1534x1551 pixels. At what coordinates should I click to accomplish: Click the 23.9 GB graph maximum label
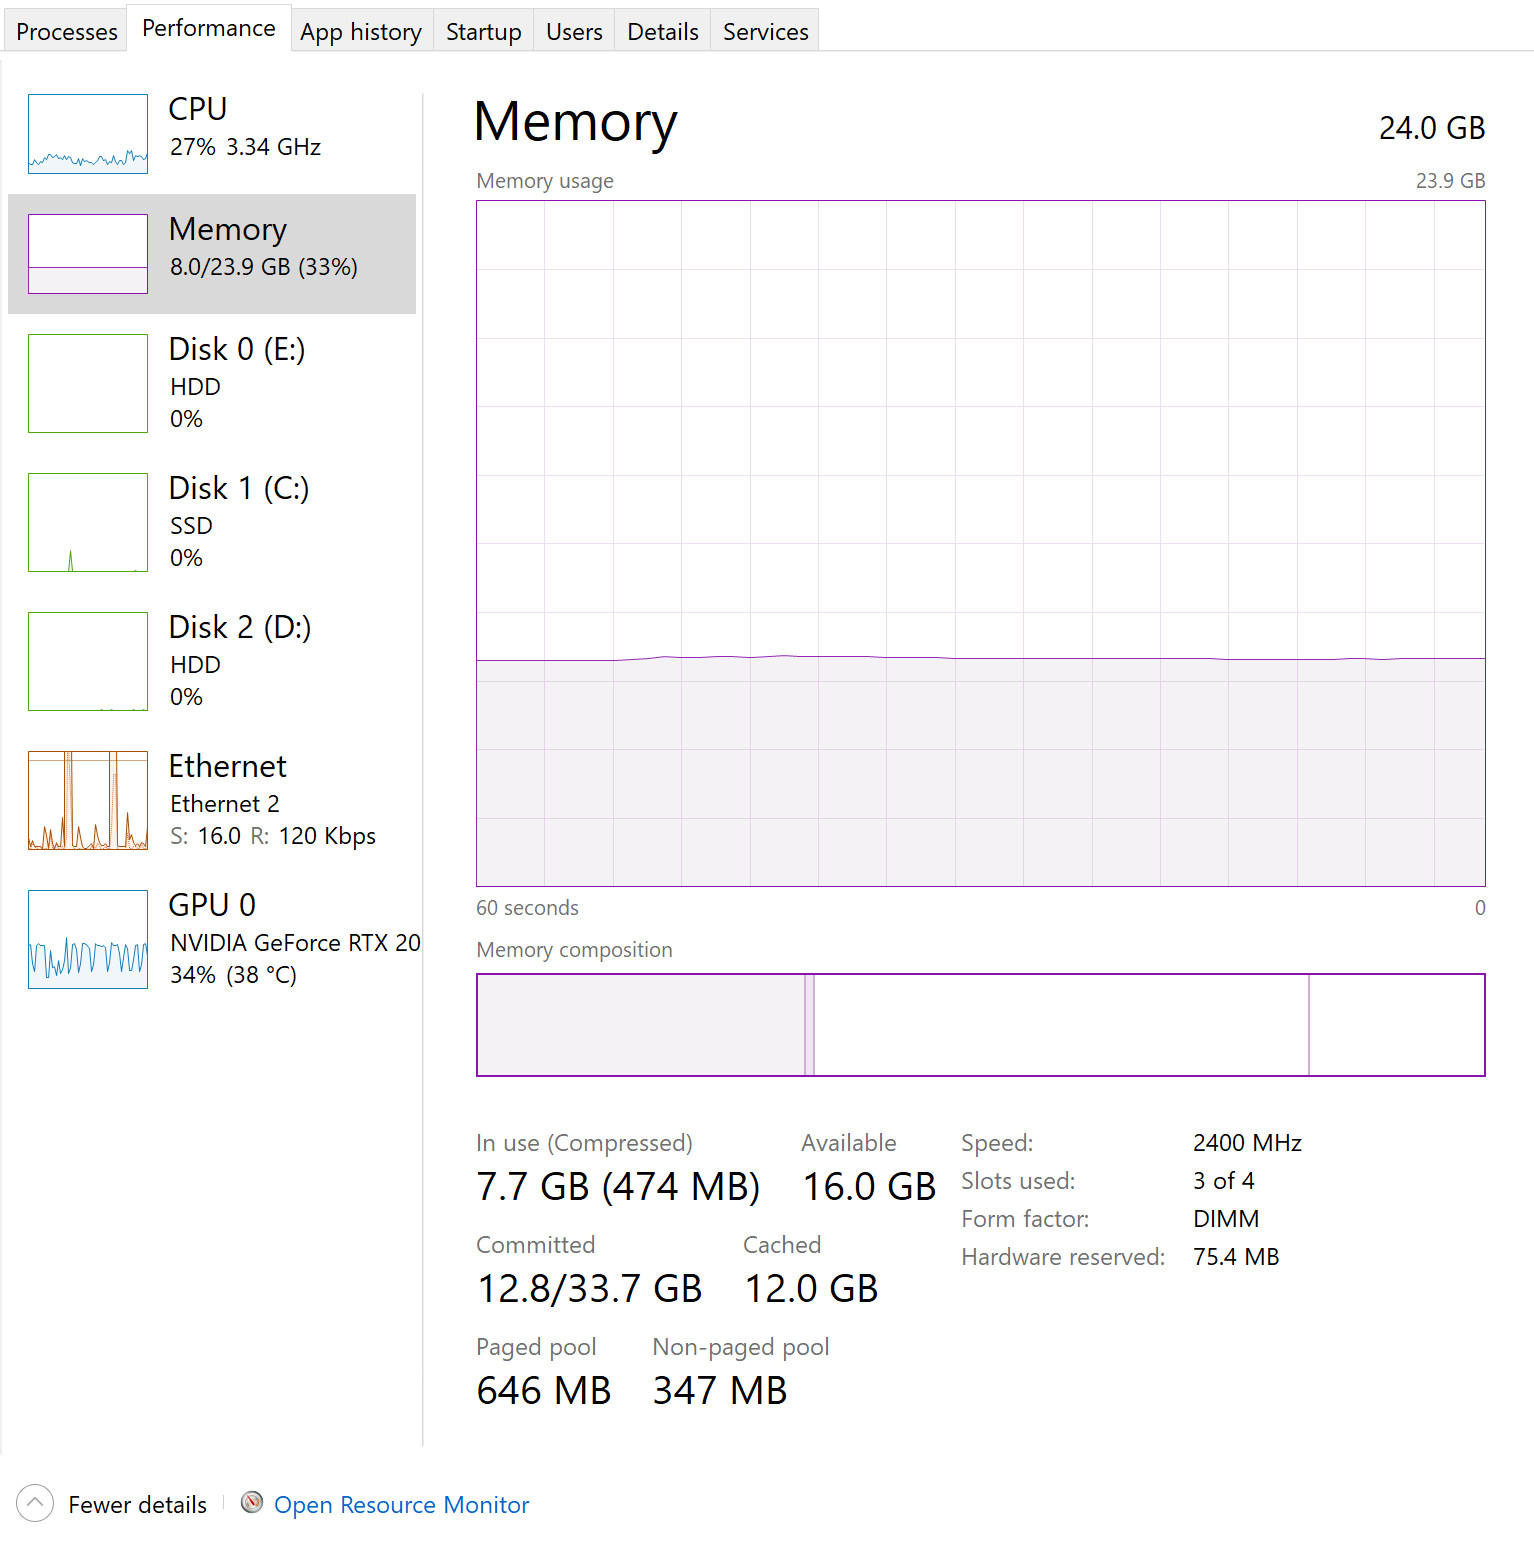coord(1450,181)
